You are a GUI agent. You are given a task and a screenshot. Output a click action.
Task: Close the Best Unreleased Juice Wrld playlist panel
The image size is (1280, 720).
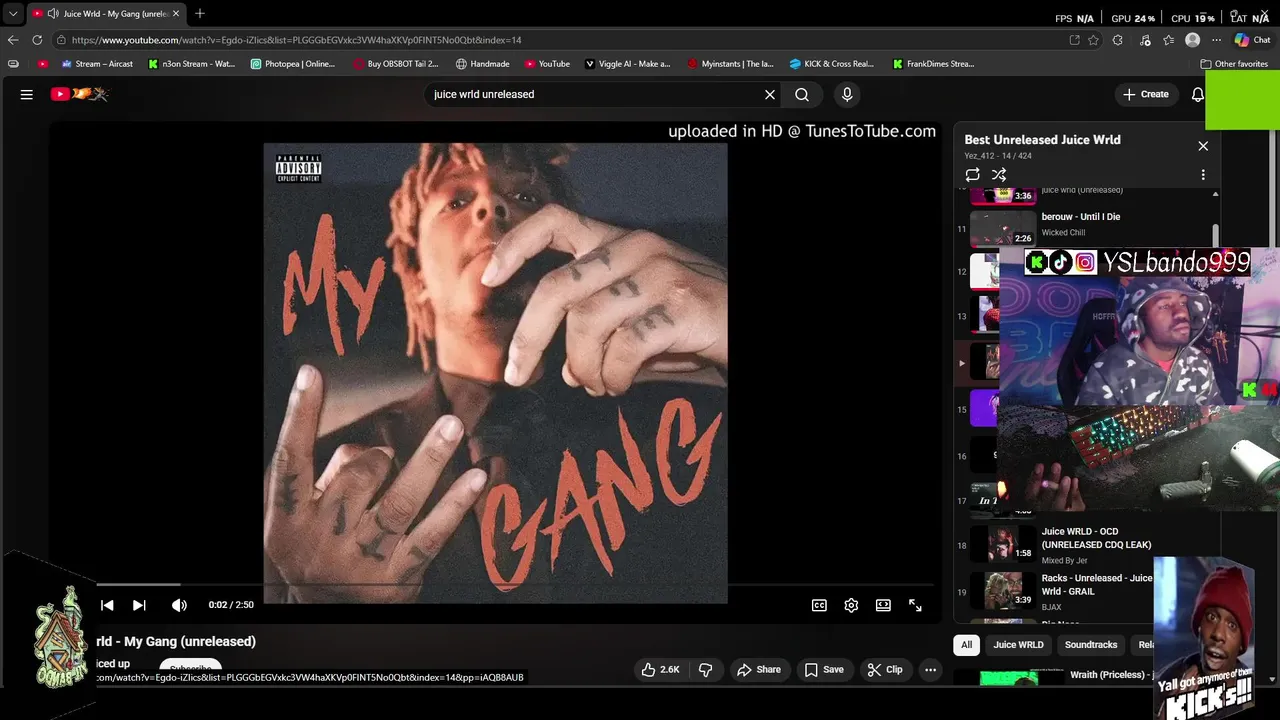tap(1203, 146)
